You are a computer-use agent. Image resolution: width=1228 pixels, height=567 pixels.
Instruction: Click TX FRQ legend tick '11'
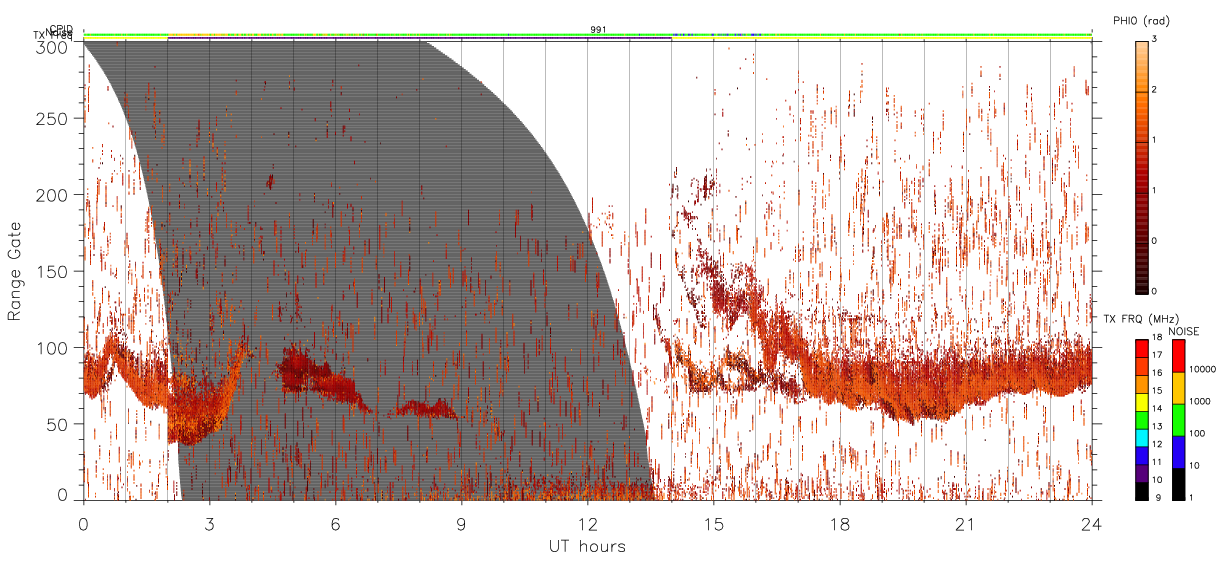tap(1157, 462)
